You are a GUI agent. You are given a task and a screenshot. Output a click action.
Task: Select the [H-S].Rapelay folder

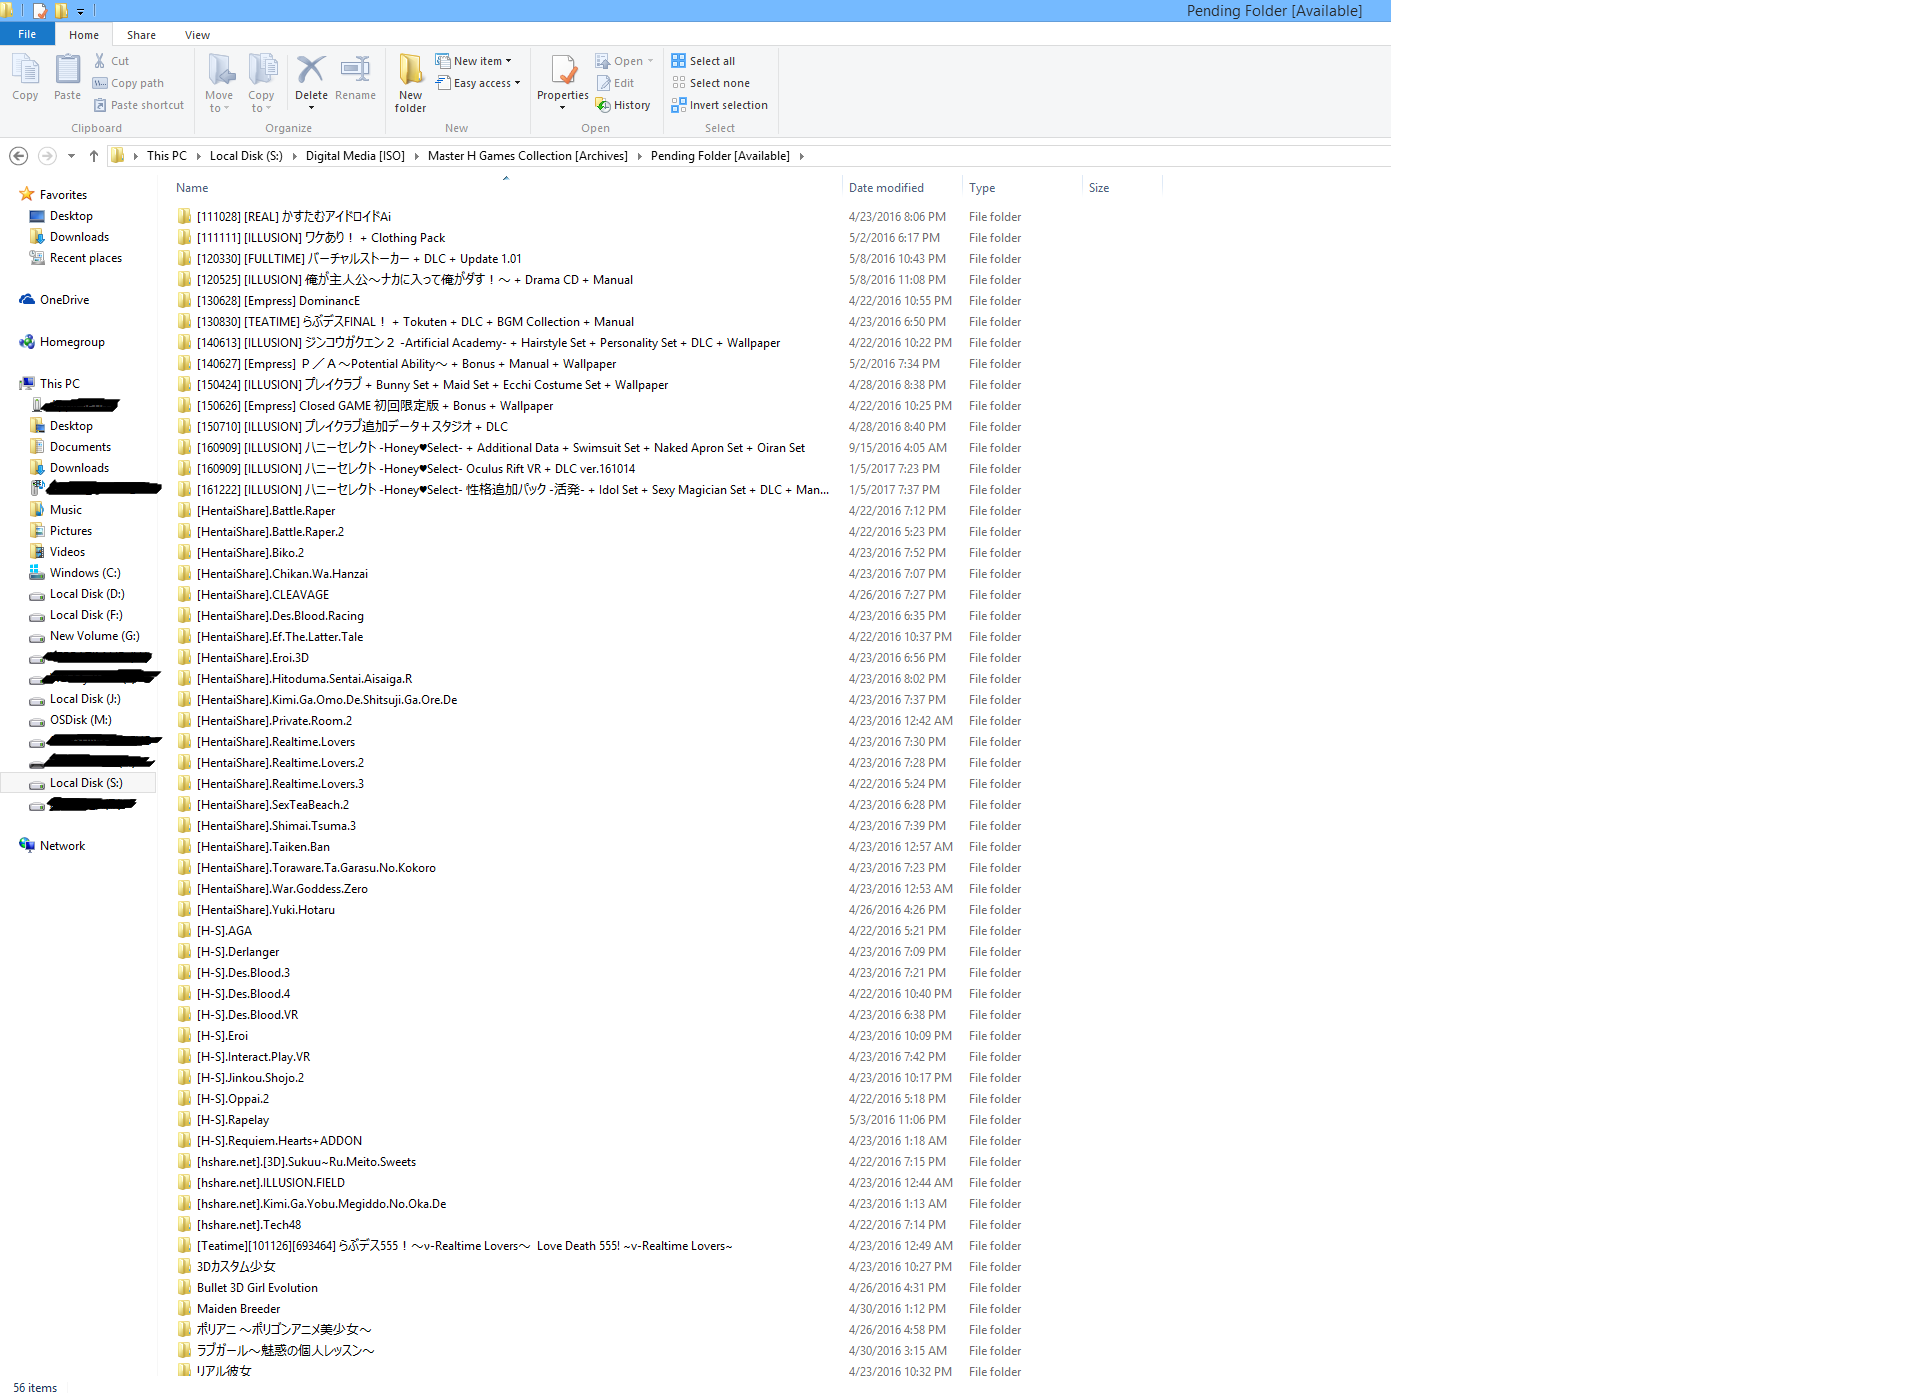click(233, 1120)
